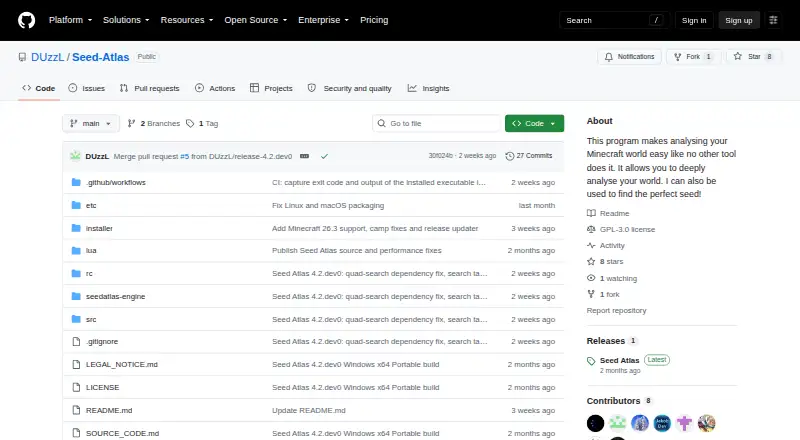The height and width of the screenshot is (440, 800).
Task: View 8 stars stargazers link
Action: point(605,261)
